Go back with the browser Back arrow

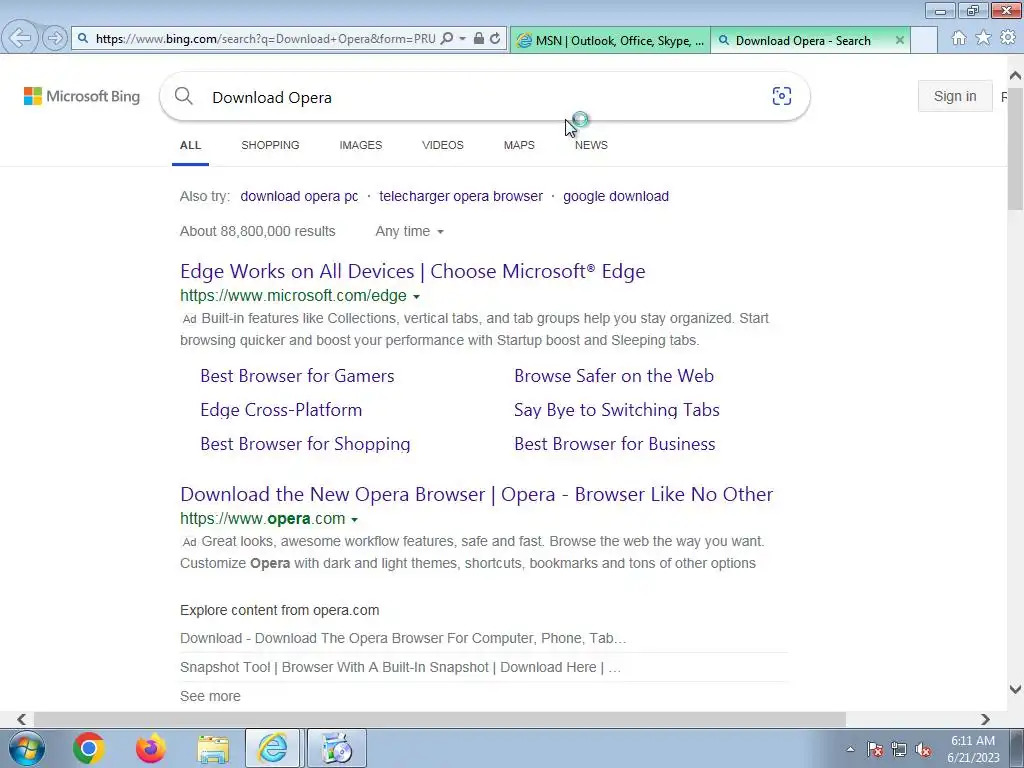[x=20, y=38]
